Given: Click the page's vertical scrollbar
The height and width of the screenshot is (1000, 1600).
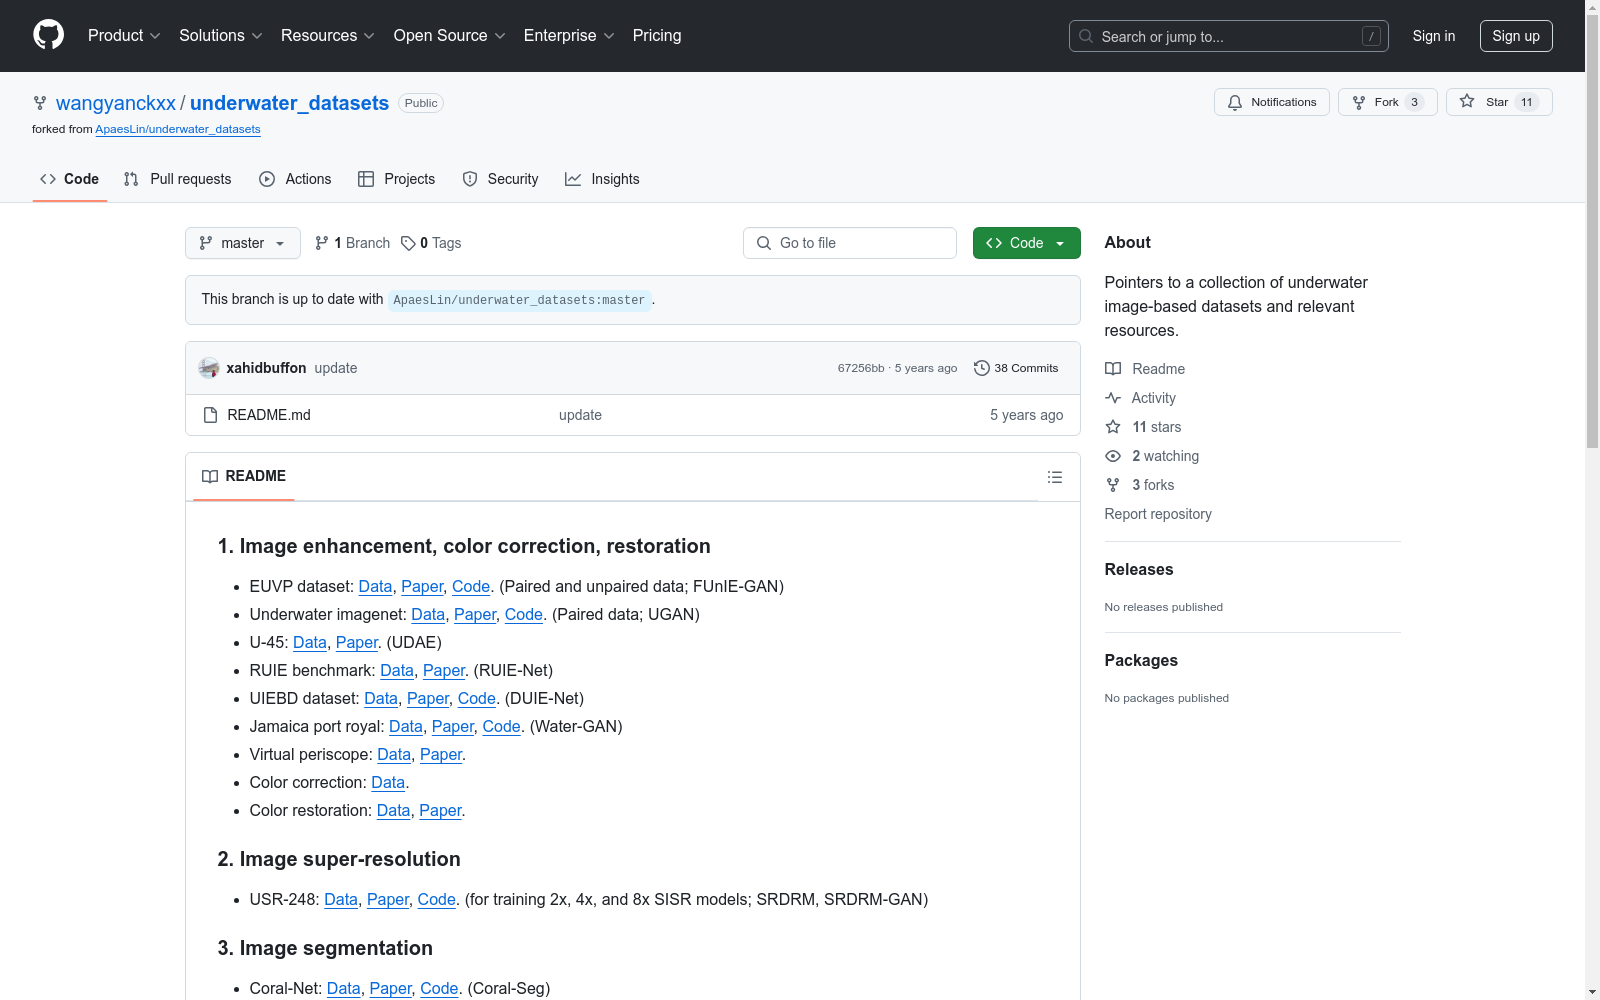Looking at the screenshot, I should pyautogui.click(x=1592, y=300).
